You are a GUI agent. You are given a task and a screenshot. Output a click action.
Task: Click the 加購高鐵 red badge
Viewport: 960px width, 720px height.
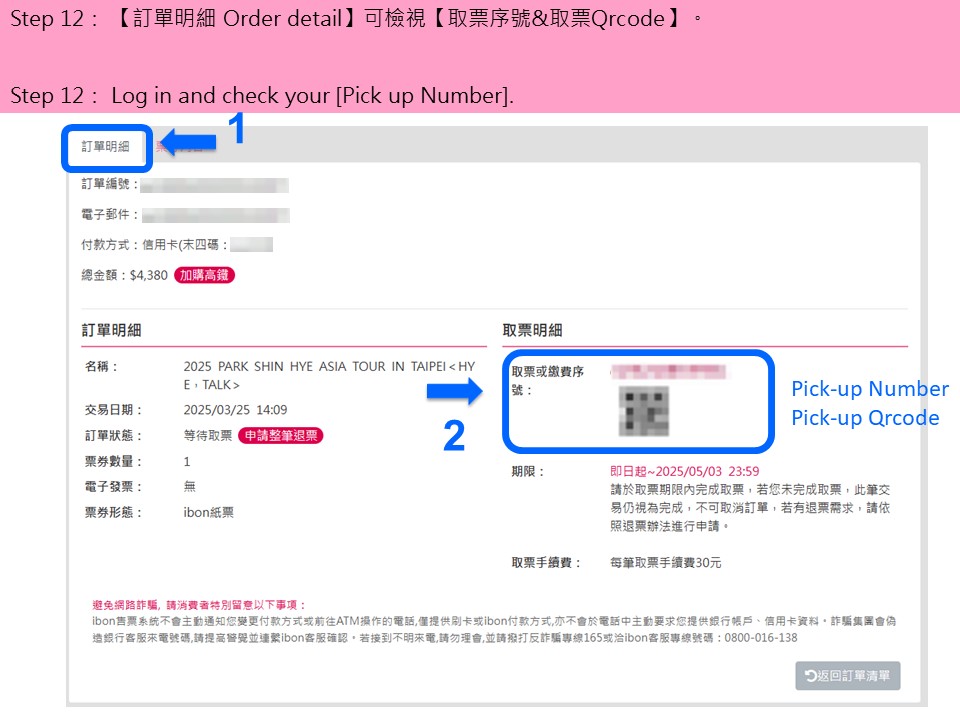tap(204, 276)
